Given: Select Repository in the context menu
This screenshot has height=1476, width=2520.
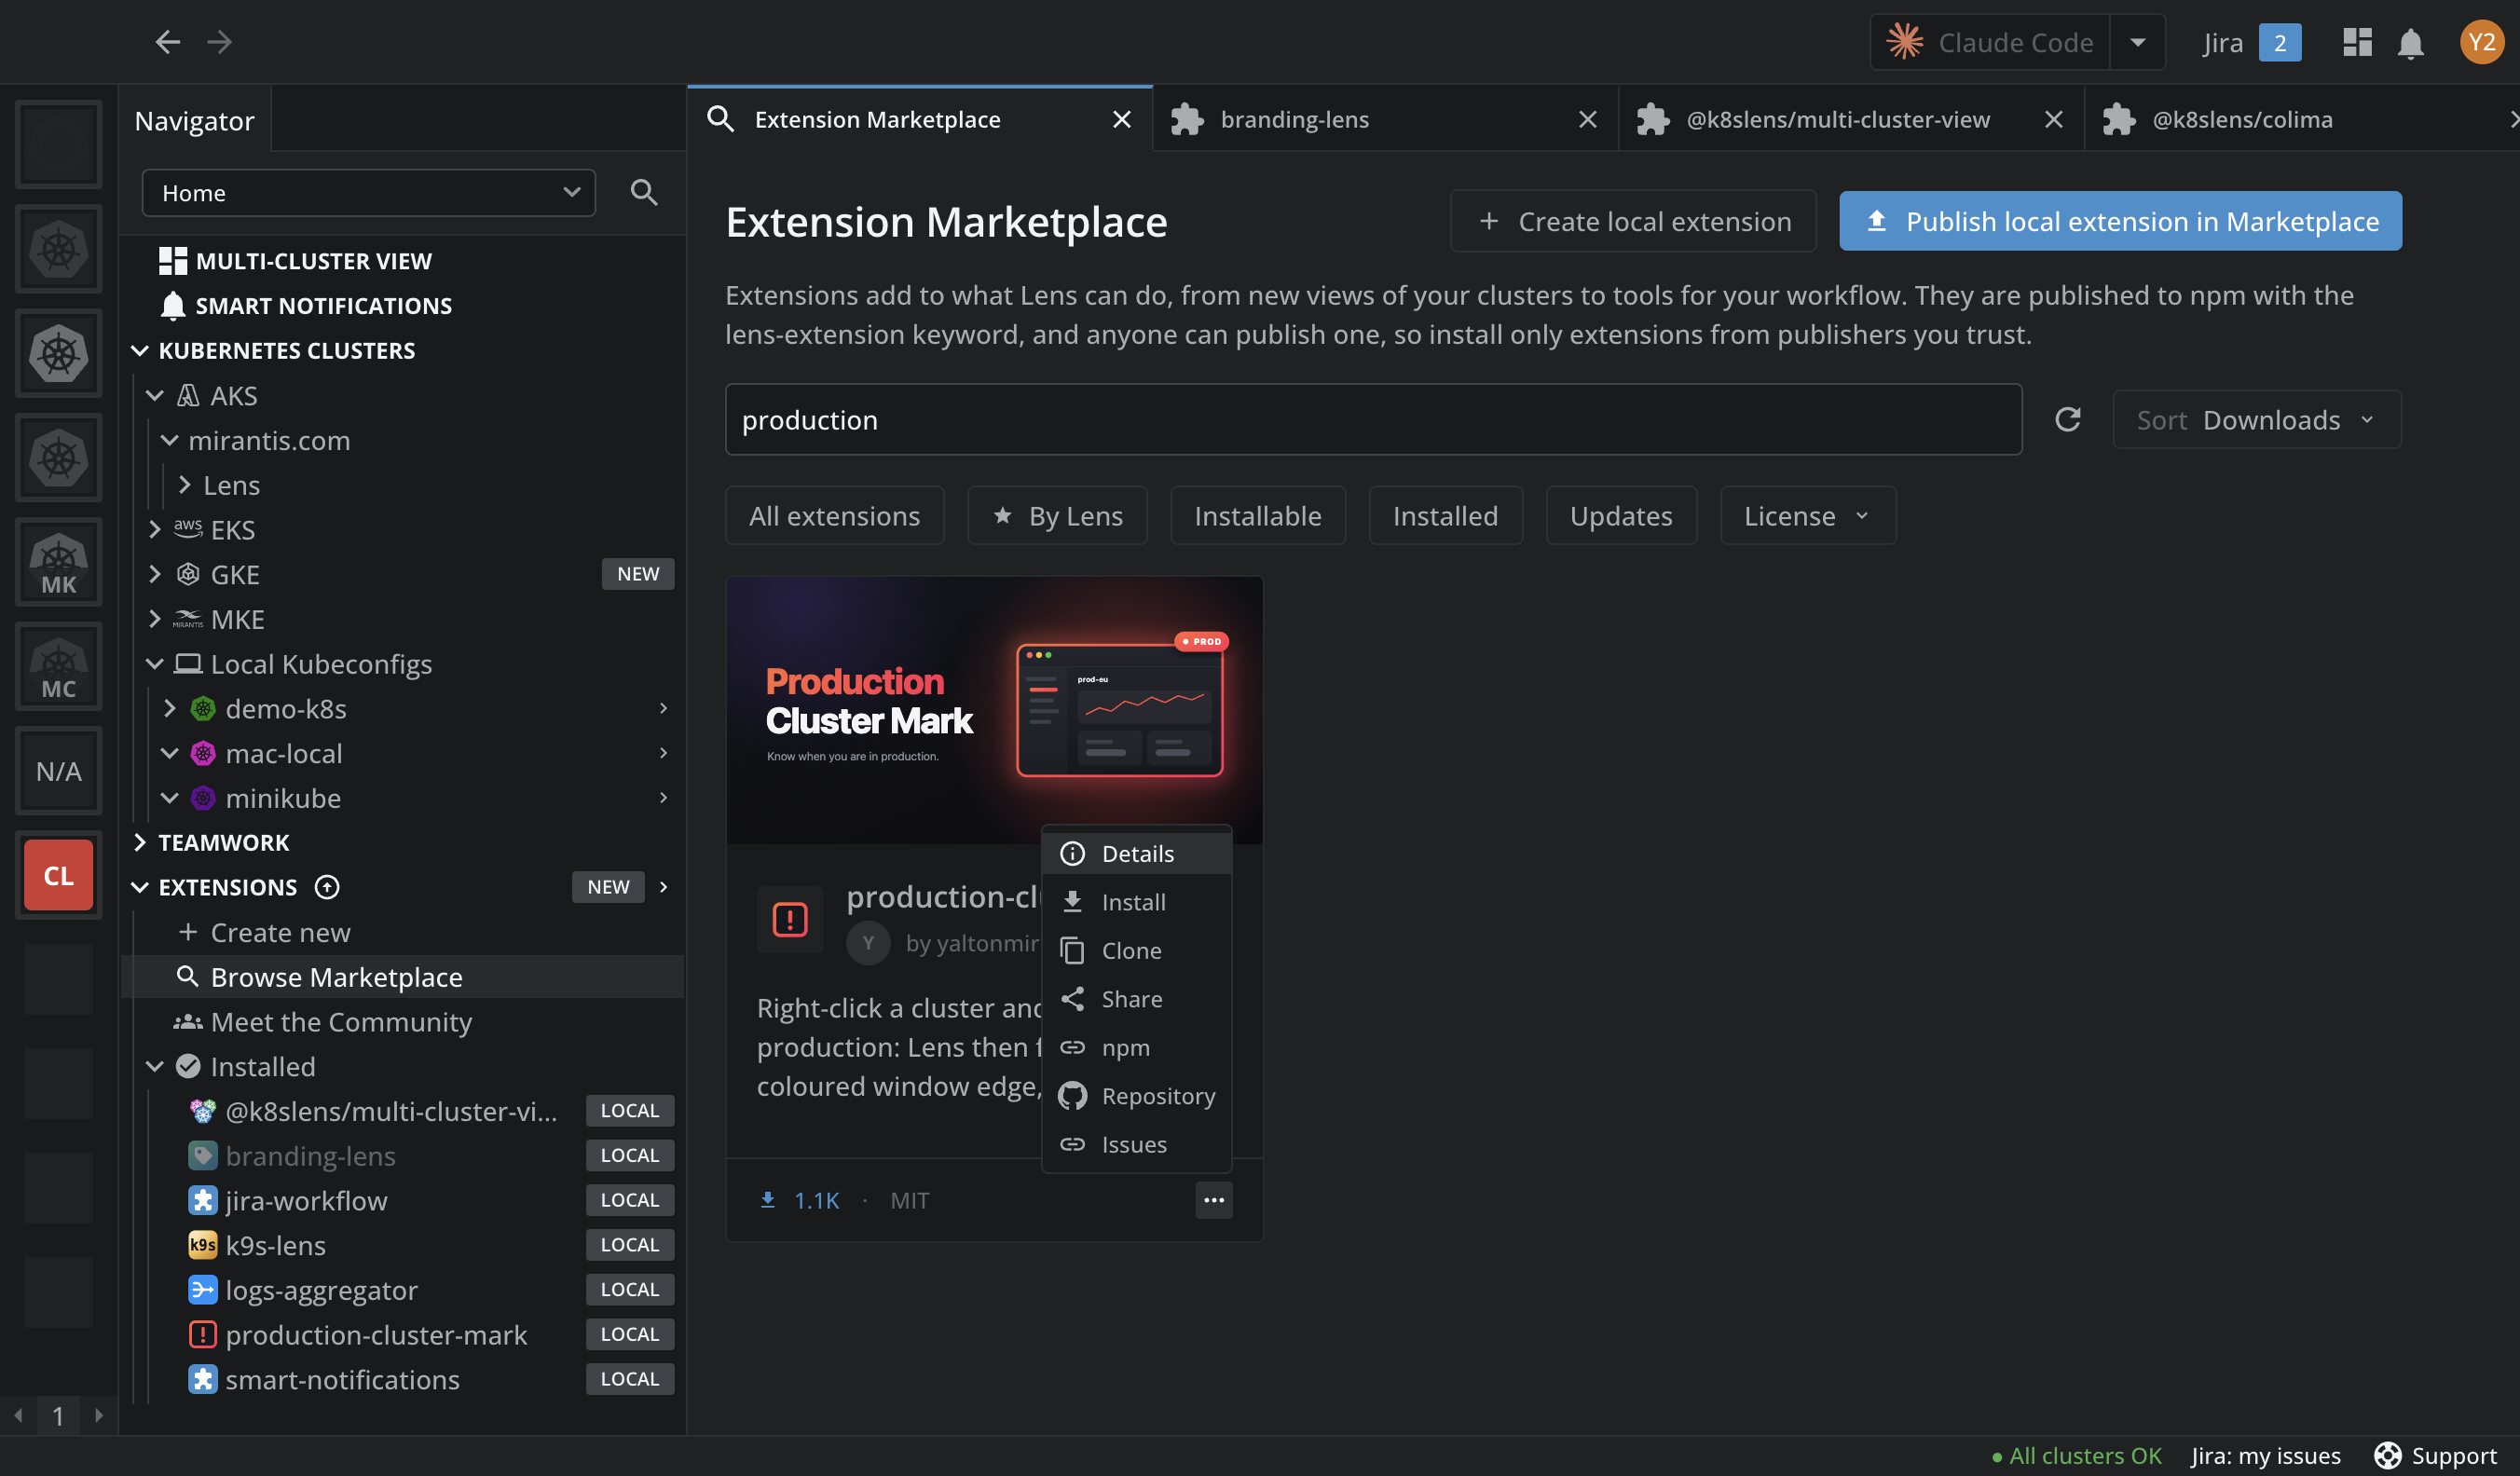Looking at the screenshot, I should [x=1136, y=1096].
